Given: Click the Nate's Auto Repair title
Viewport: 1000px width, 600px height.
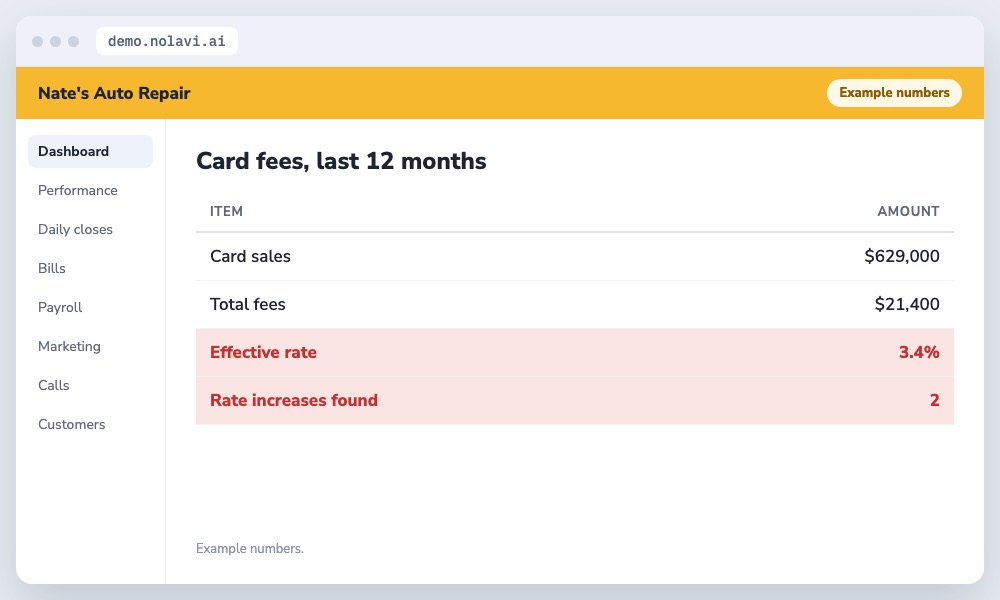Looking at the screenshot, I should [x=114, y=93].
